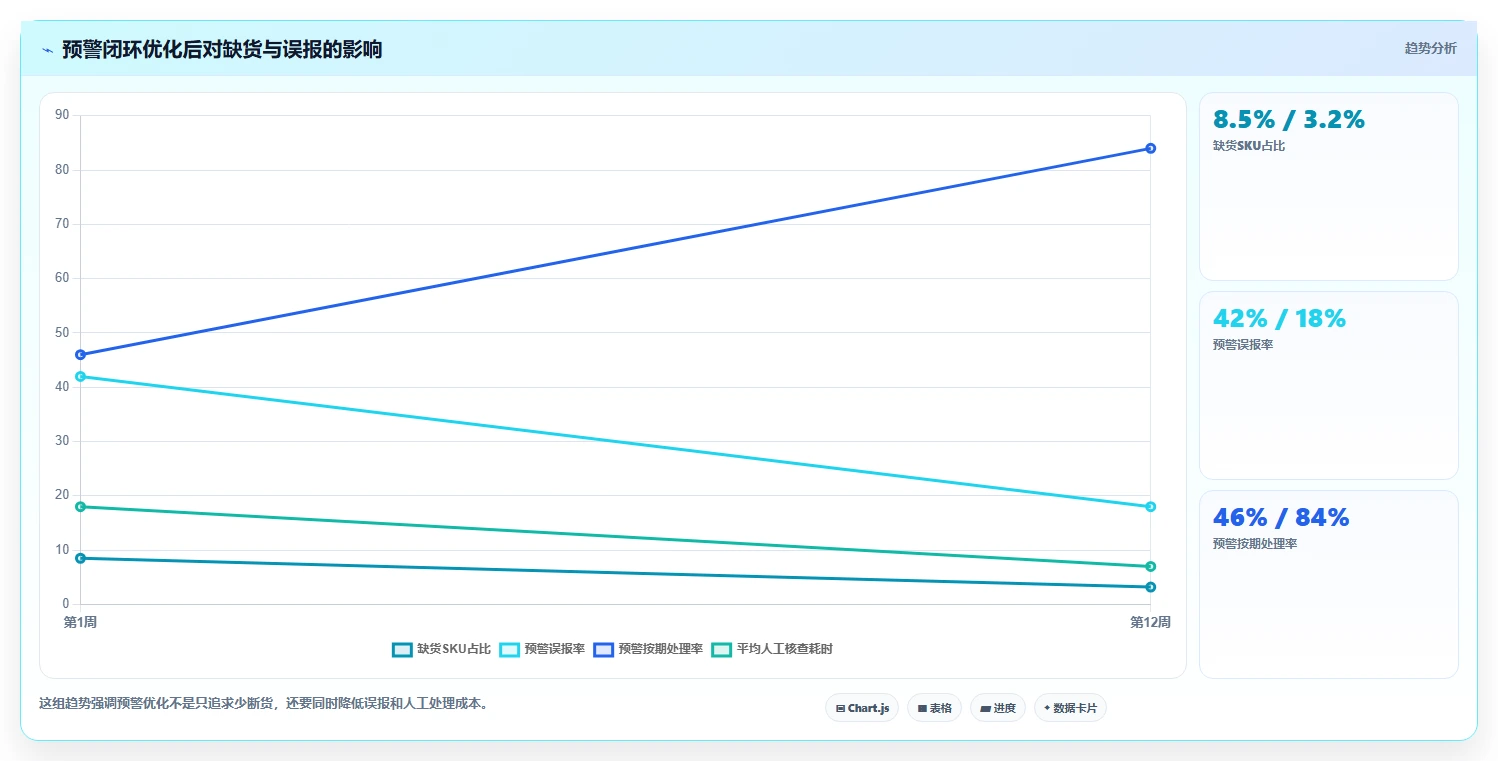Click the 第12周 x-axis label
1498x761 pixels.
pyautogui.click(x=1150, y=622)
